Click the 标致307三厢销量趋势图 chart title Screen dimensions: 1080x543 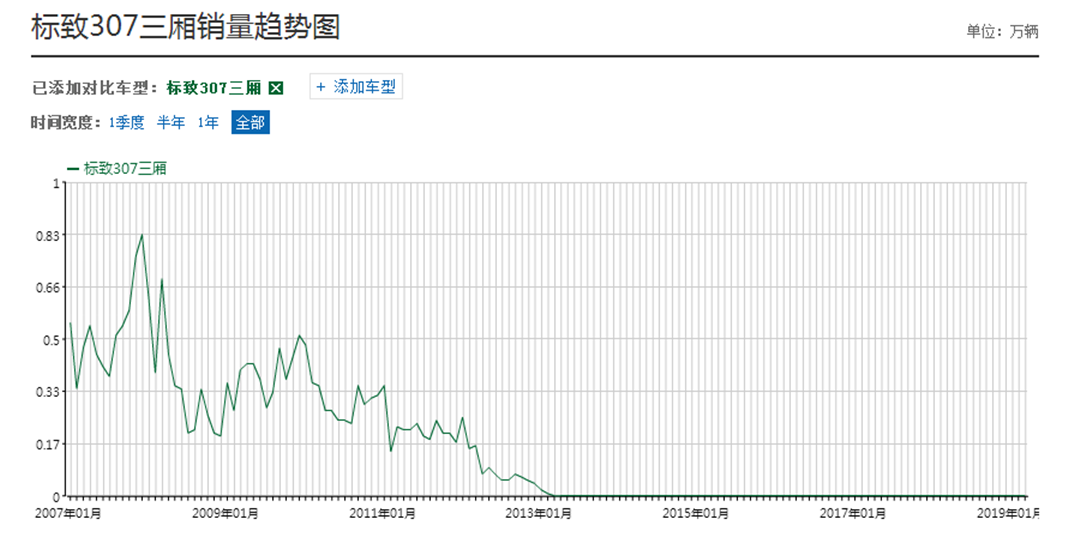[x=186, y=27]
